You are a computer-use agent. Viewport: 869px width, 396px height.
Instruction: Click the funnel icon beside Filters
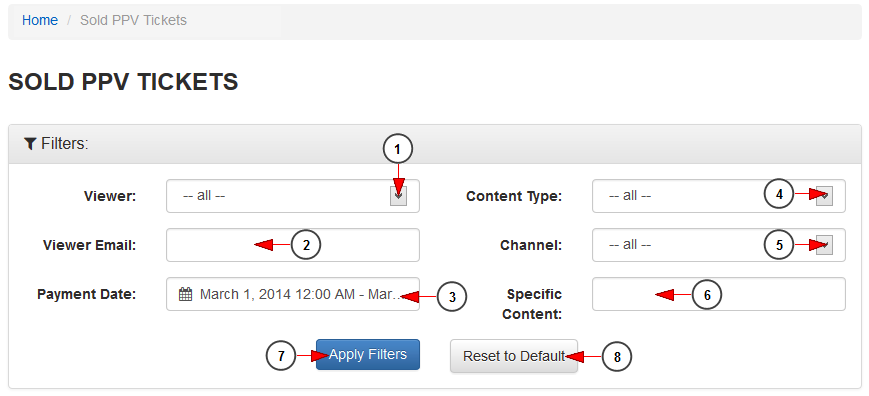tap(30, 144)
